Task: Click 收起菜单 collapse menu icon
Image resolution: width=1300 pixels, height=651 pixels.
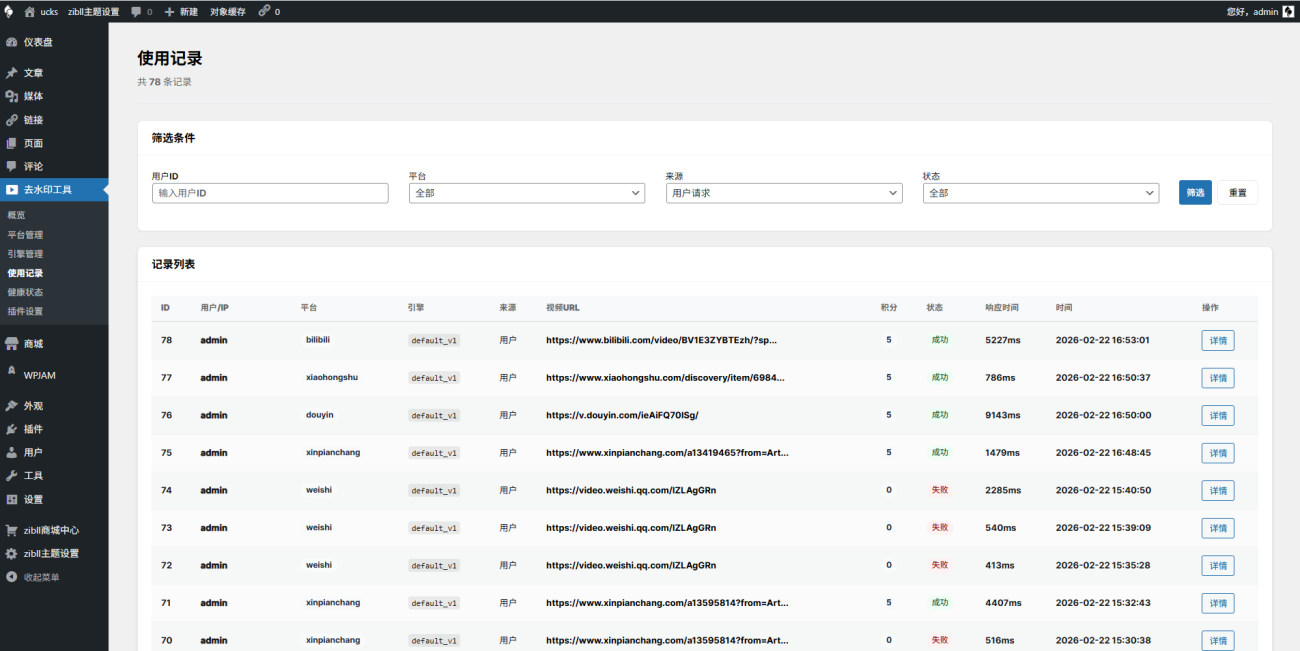Action: tap(12, 577)
